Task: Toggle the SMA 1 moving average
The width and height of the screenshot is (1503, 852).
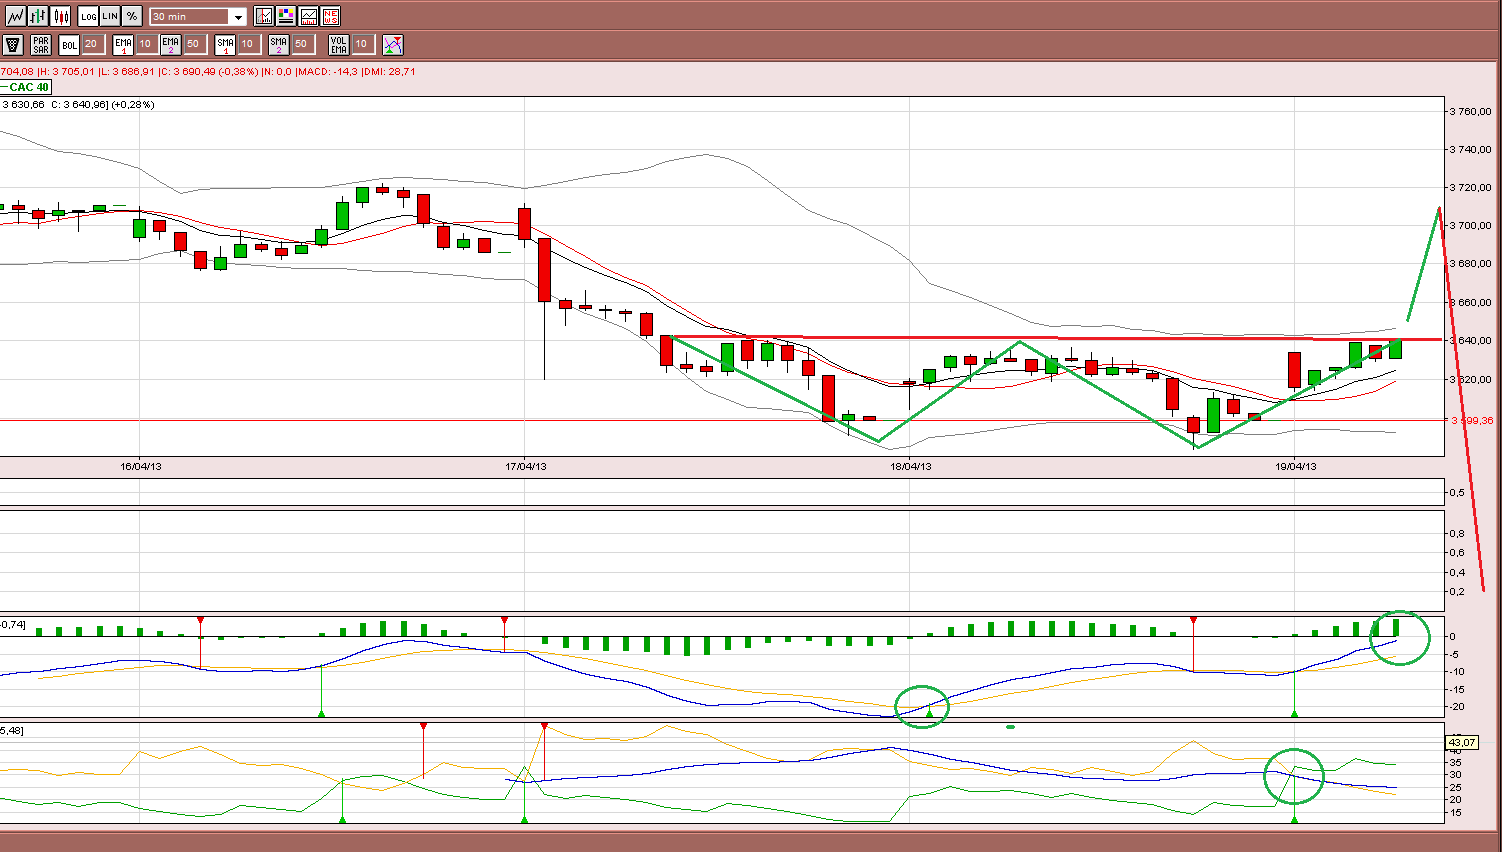Action: (x=225, y=45)
